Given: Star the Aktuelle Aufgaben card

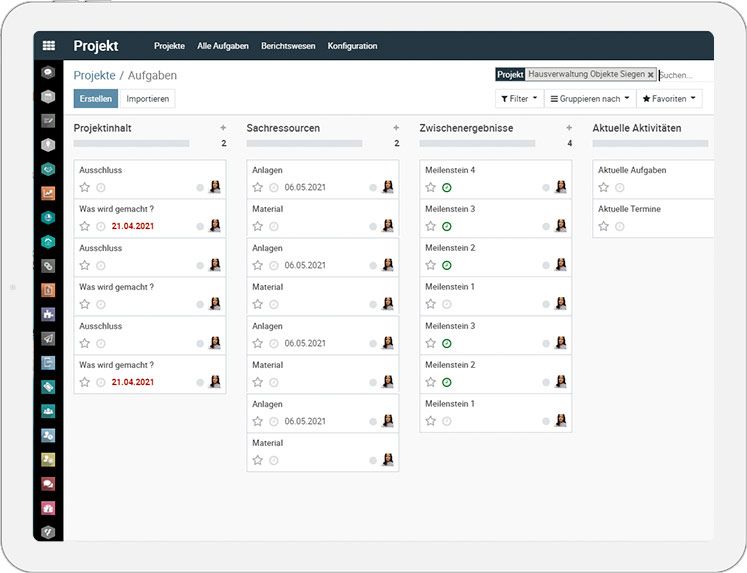Looking at the screenshot, I should [x=604, y=187].
